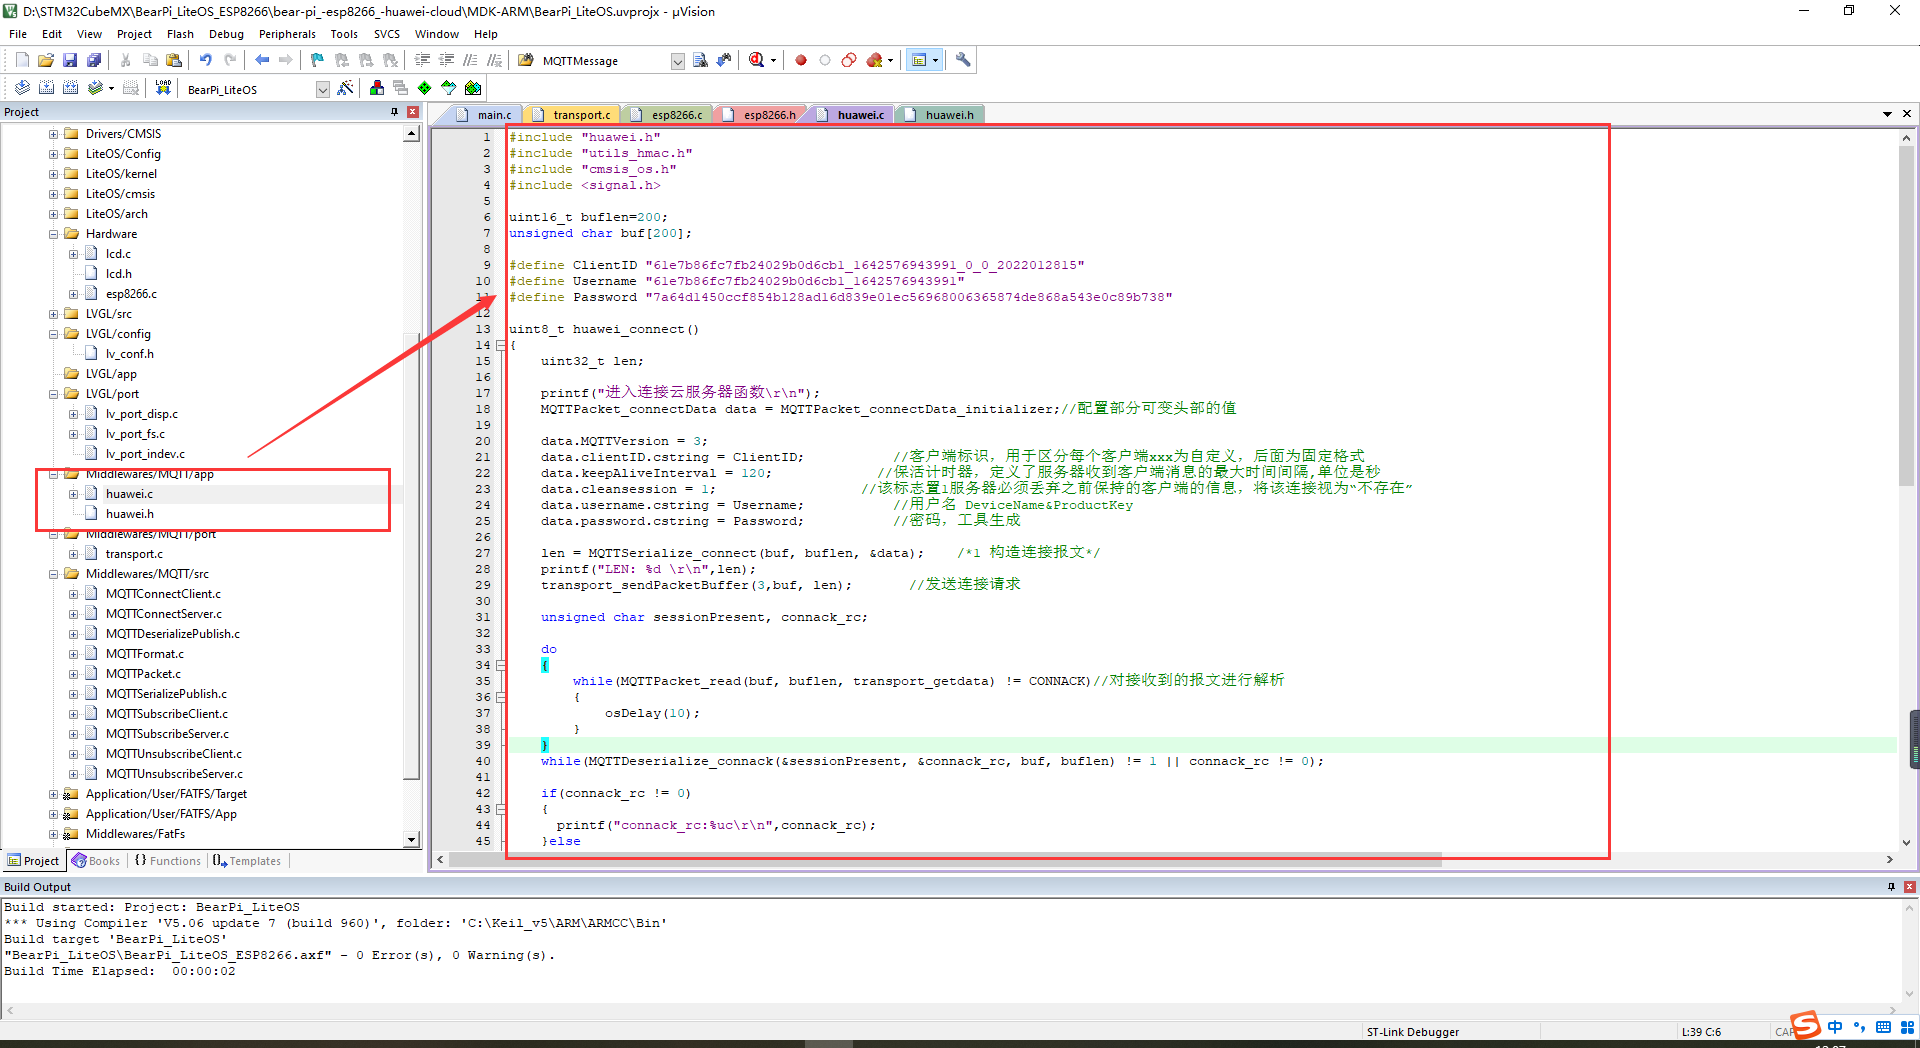This screenshot has width=1920, height=1048.
Task: Collapse the LVGL/port group
Action: (53, 394)
